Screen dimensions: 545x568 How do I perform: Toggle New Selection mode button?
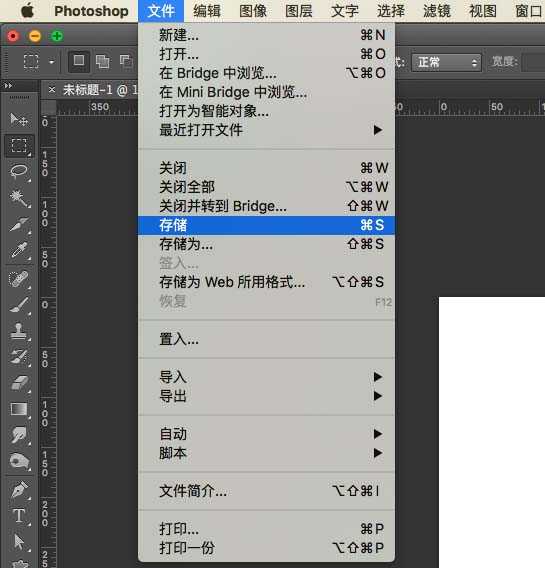79,61
